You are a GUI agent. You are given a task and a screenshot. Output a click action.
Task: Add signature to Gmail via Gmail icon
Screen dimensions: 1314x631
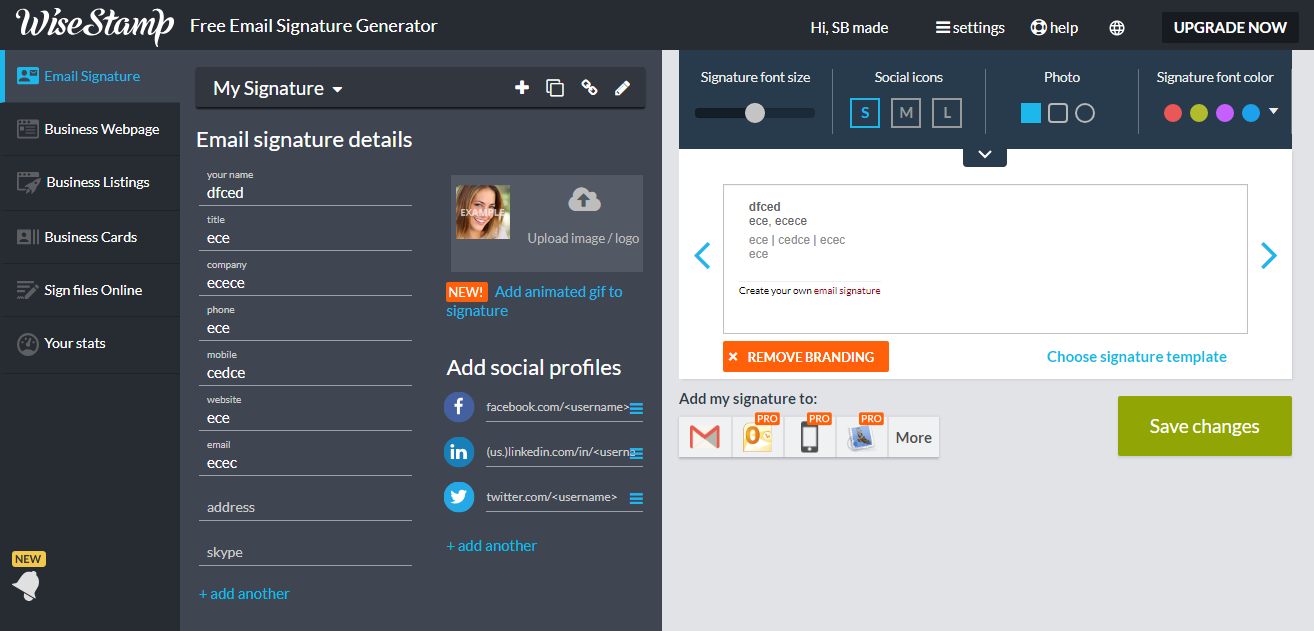coord(705,437)
